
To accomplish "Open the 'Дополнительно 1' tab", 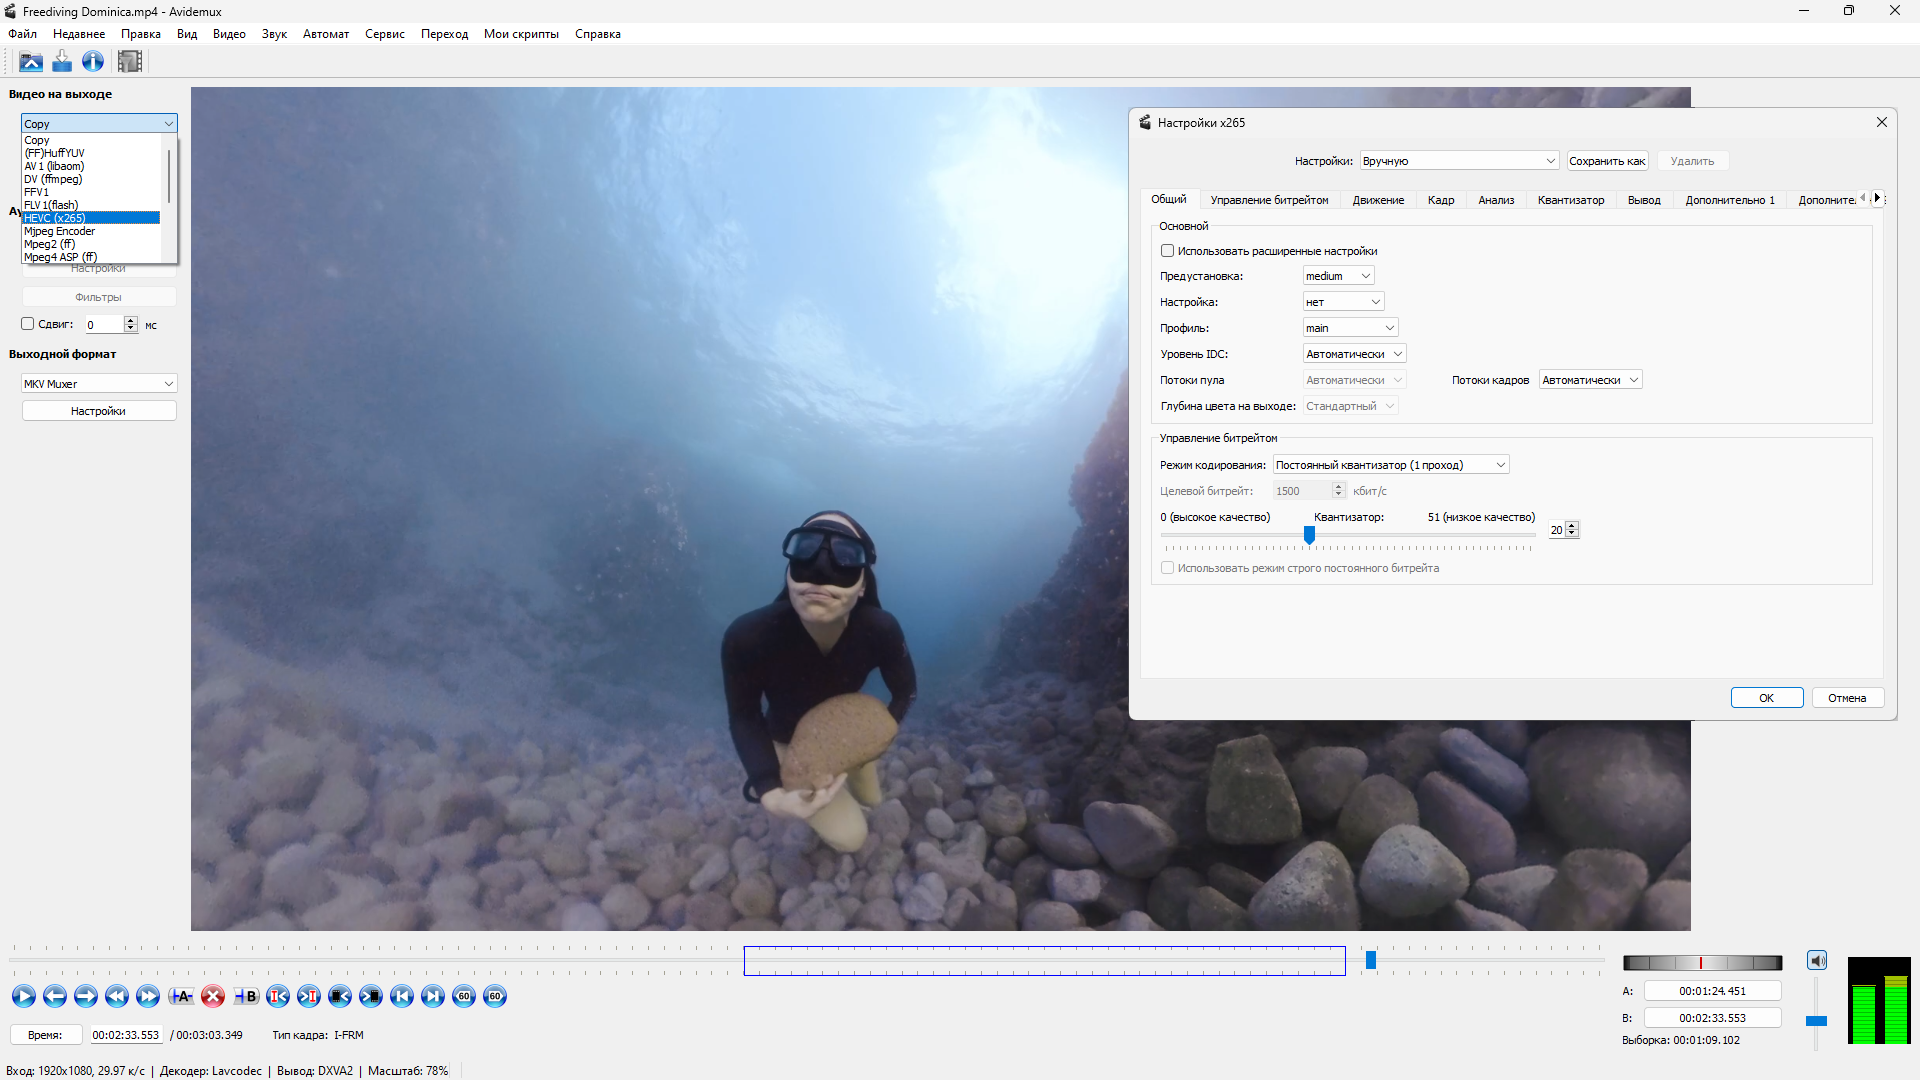I will pos(1730,200).
